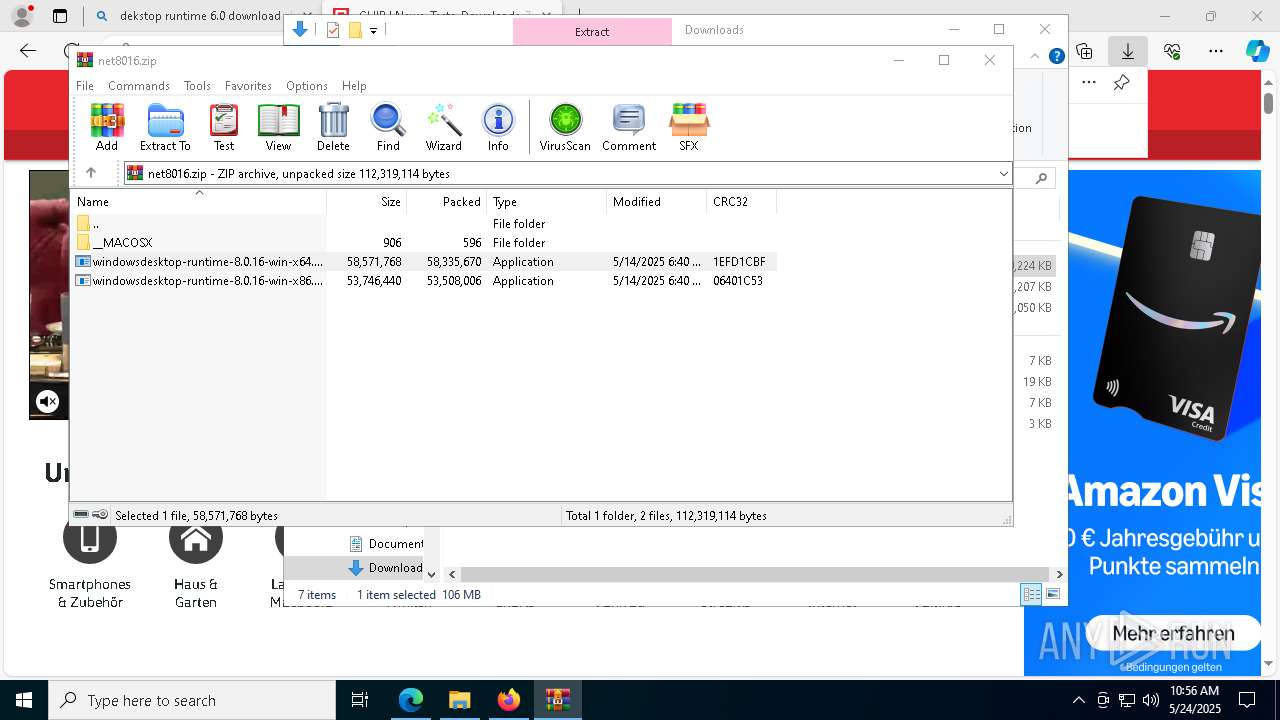Open the Find tool
1280x720 pixels.
(388, 127)
